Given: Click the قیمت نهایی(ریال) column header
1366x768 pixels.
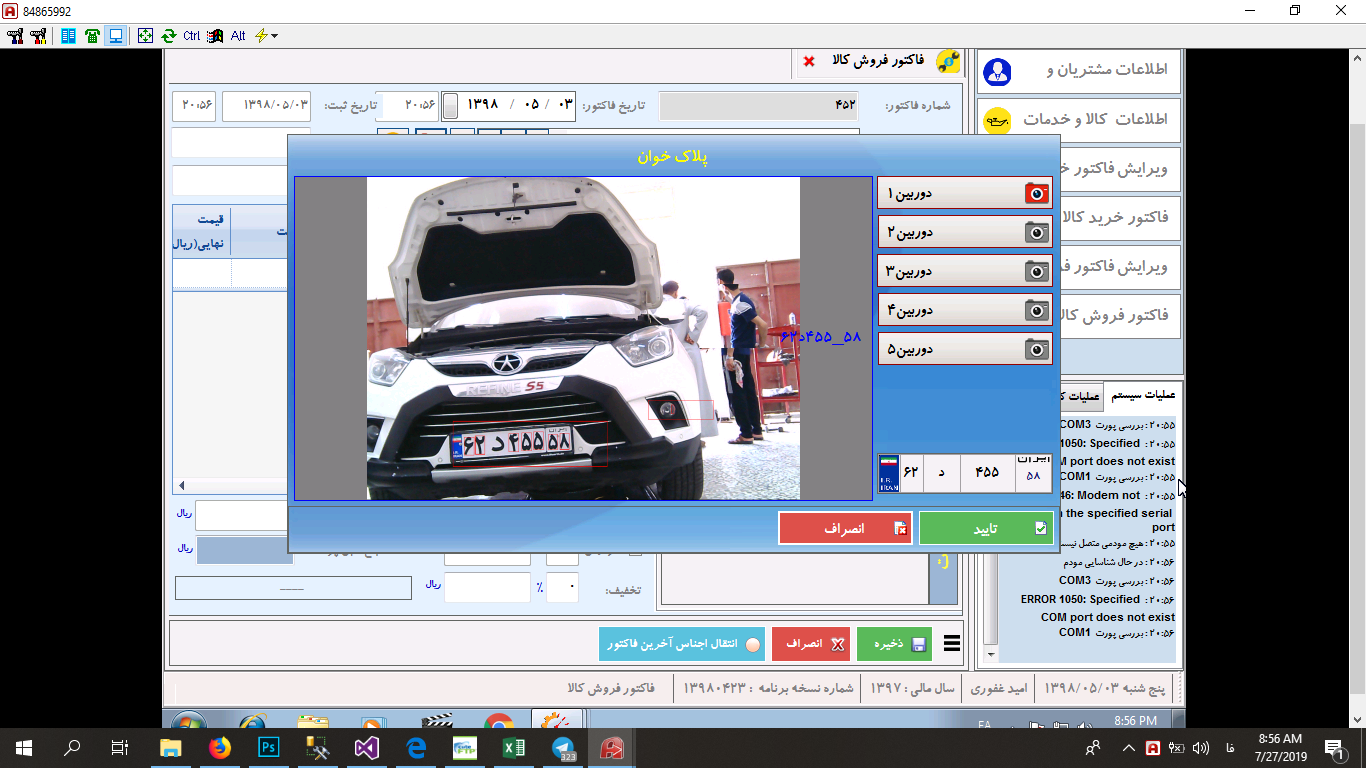Looking at the screenshot, I should 201,232.
